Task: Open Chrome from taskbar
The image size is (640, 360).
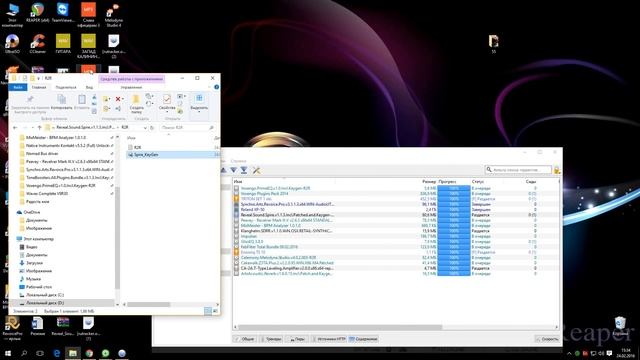Action: [89, 353]
